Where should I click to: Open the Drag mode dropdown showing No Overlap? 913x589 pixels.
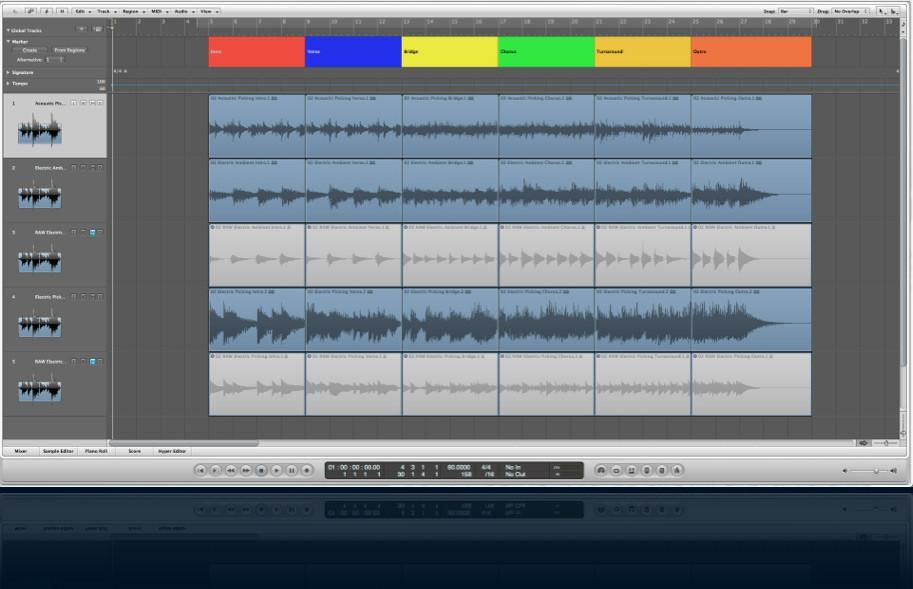click(848, 10)
